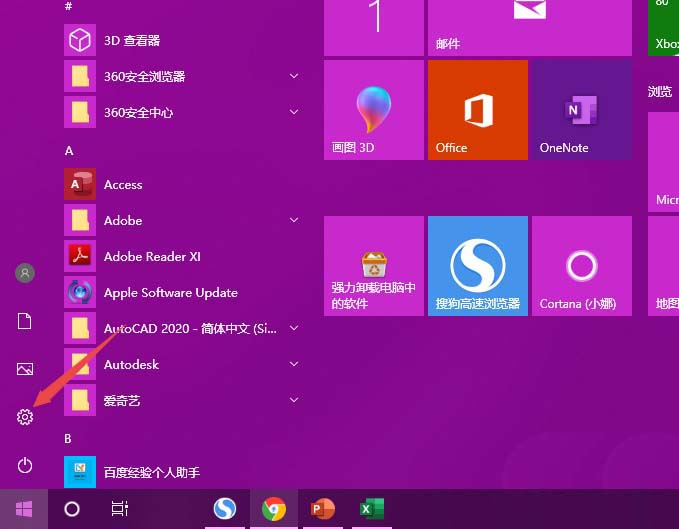Open the Office tile

coord(478,110)
